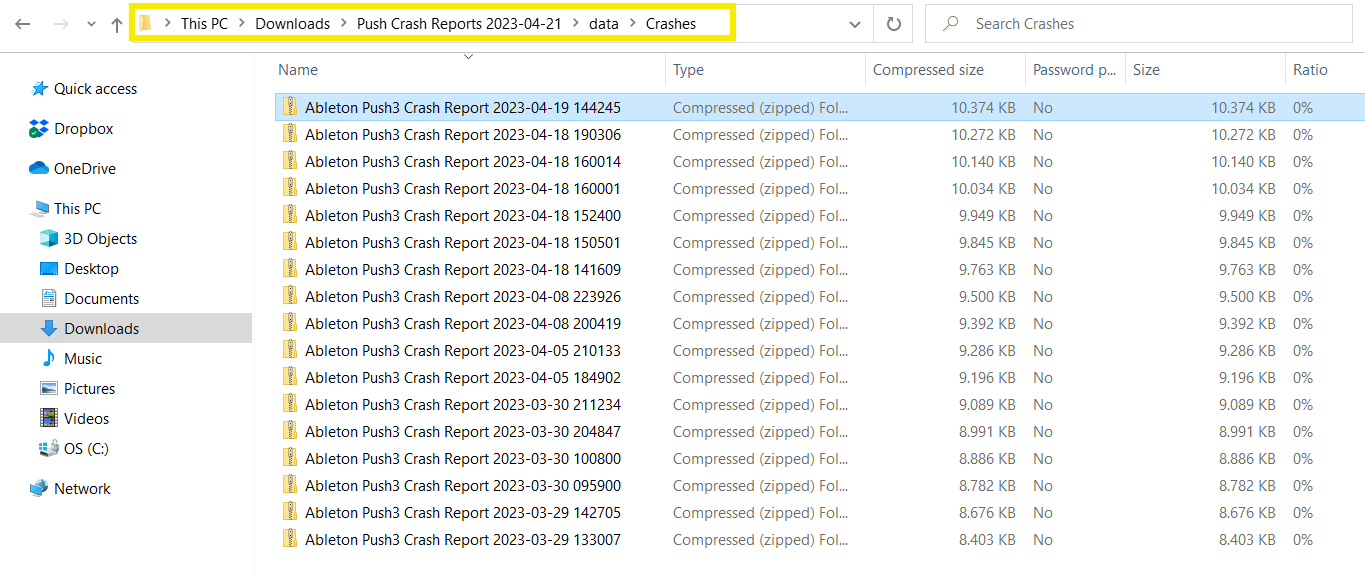Select This PC in the sidebar

[x=77, y=209]
